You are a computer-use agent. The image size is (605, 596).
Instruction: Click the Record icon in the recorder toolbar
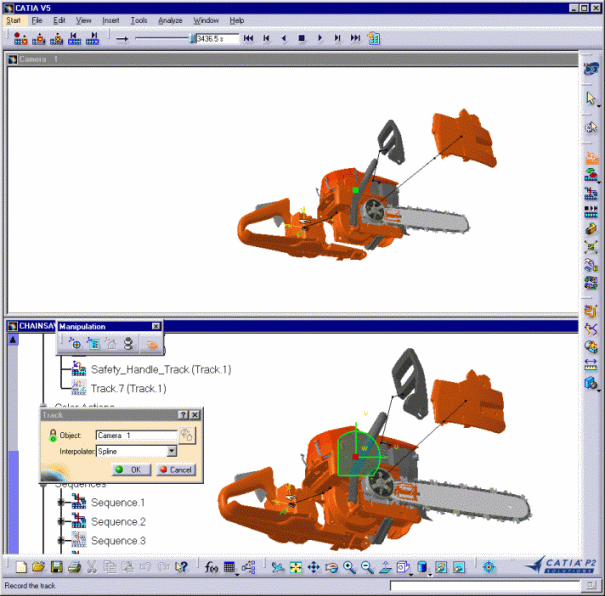20,38
